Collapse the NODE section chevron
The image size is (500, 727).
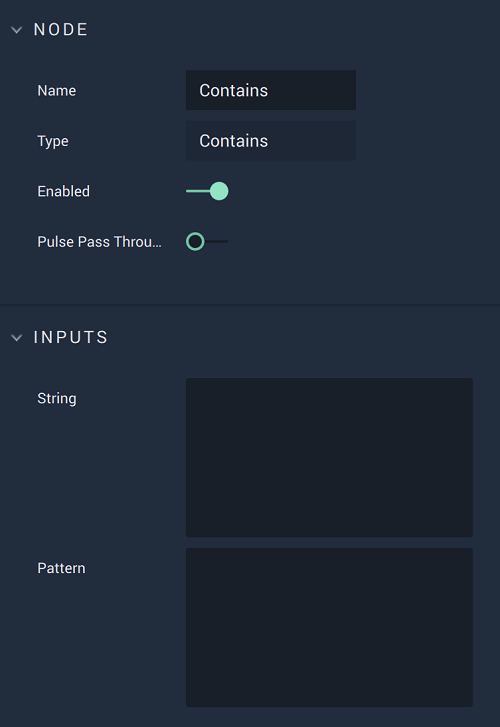(17, 30)
